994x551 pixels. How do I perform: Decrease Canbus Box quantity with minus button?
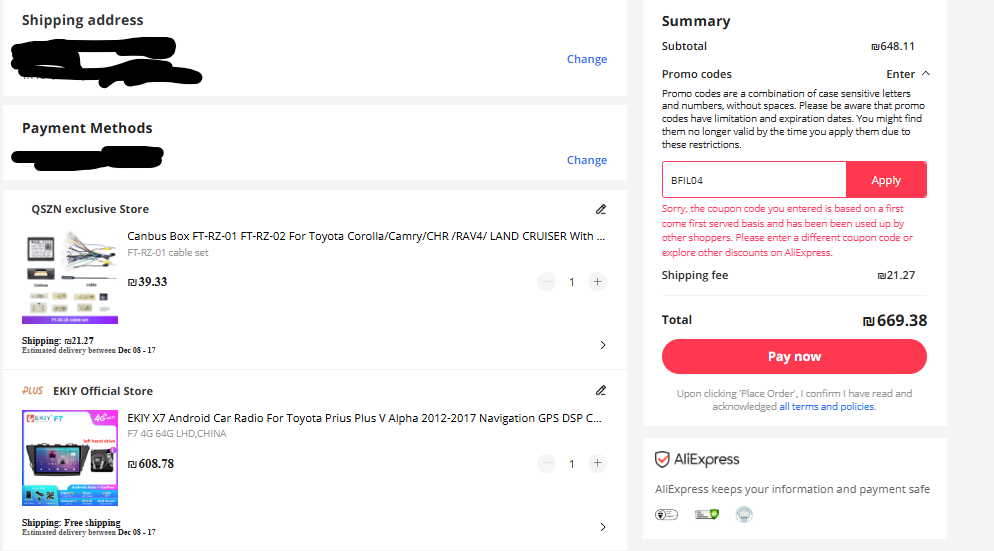tap(546, 282)
